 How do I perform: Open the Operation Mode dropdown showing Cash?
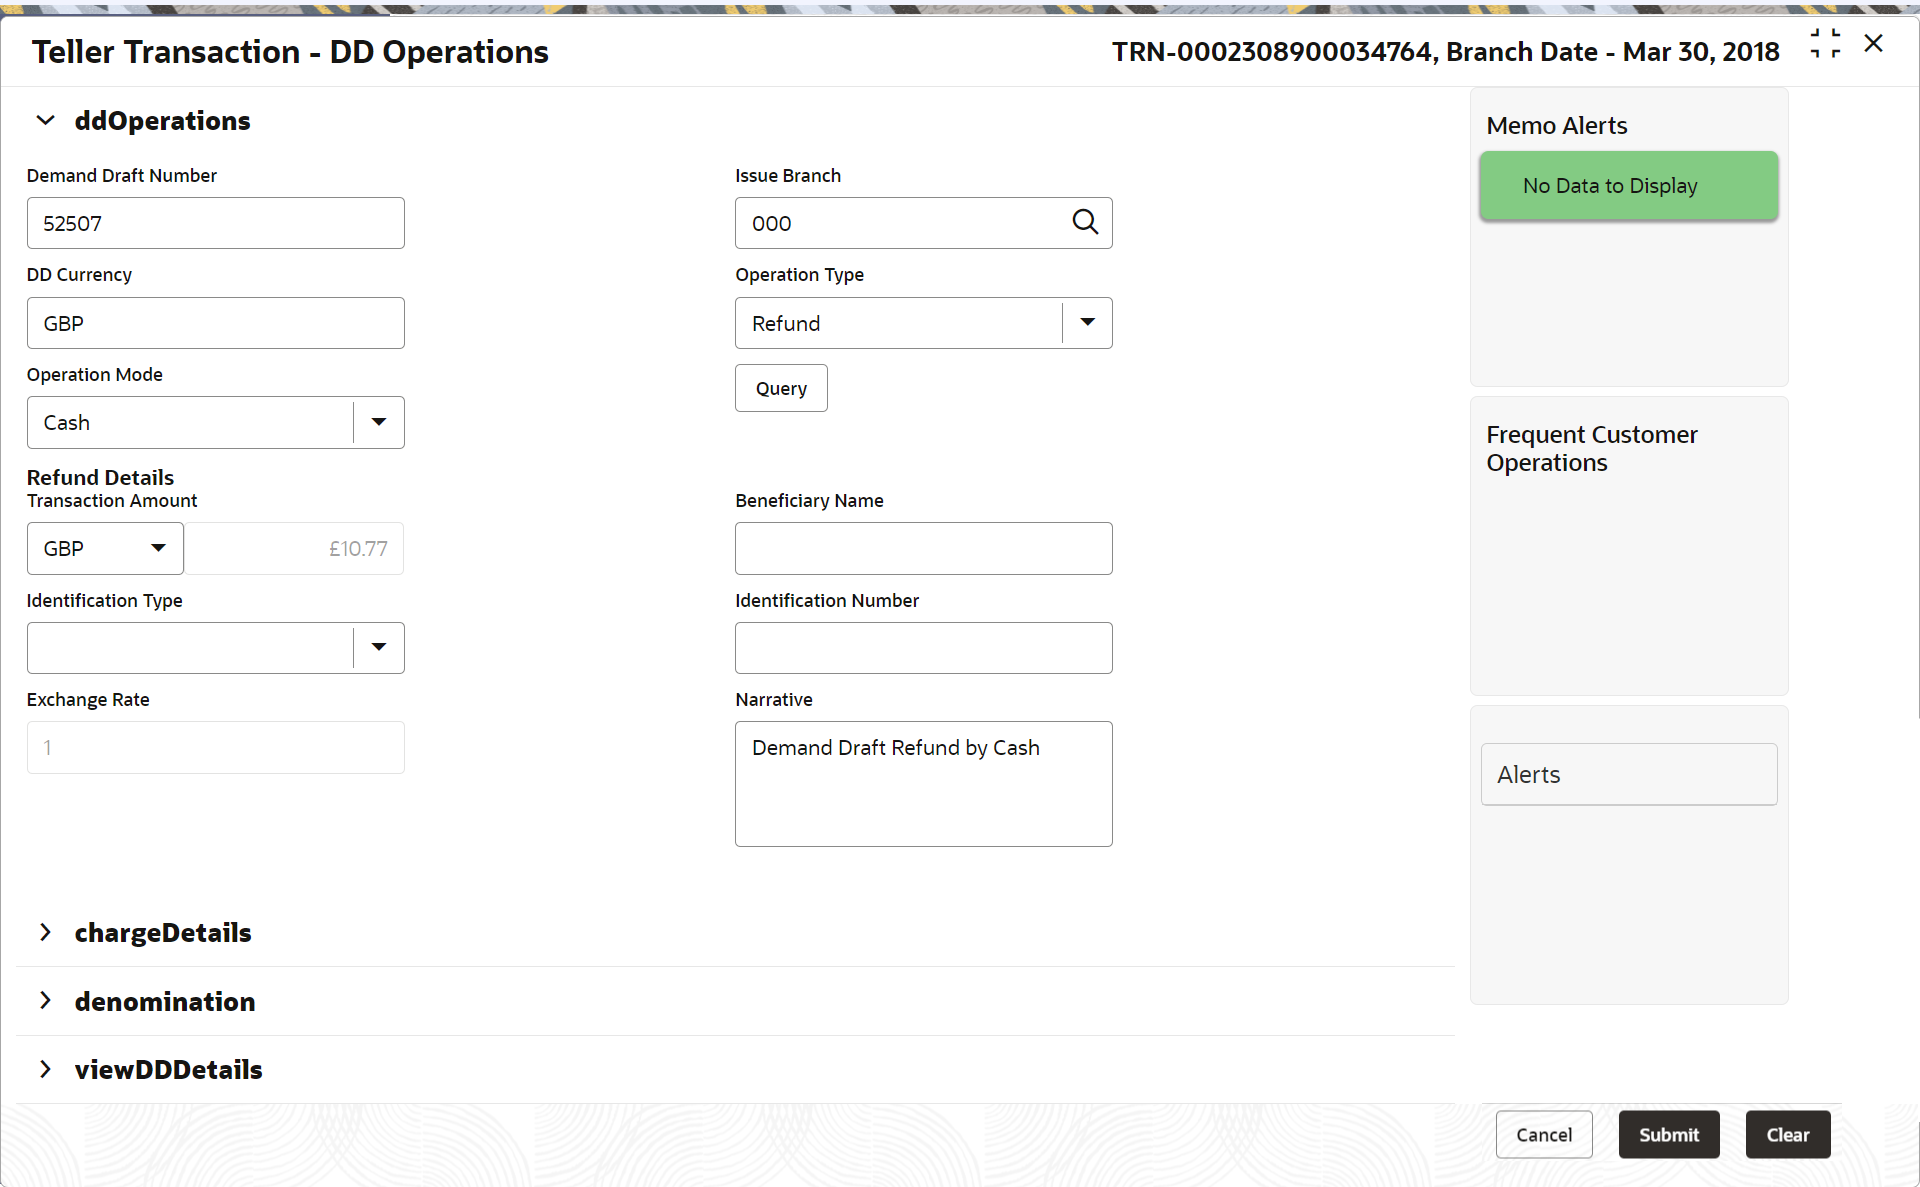click(378, 422)
